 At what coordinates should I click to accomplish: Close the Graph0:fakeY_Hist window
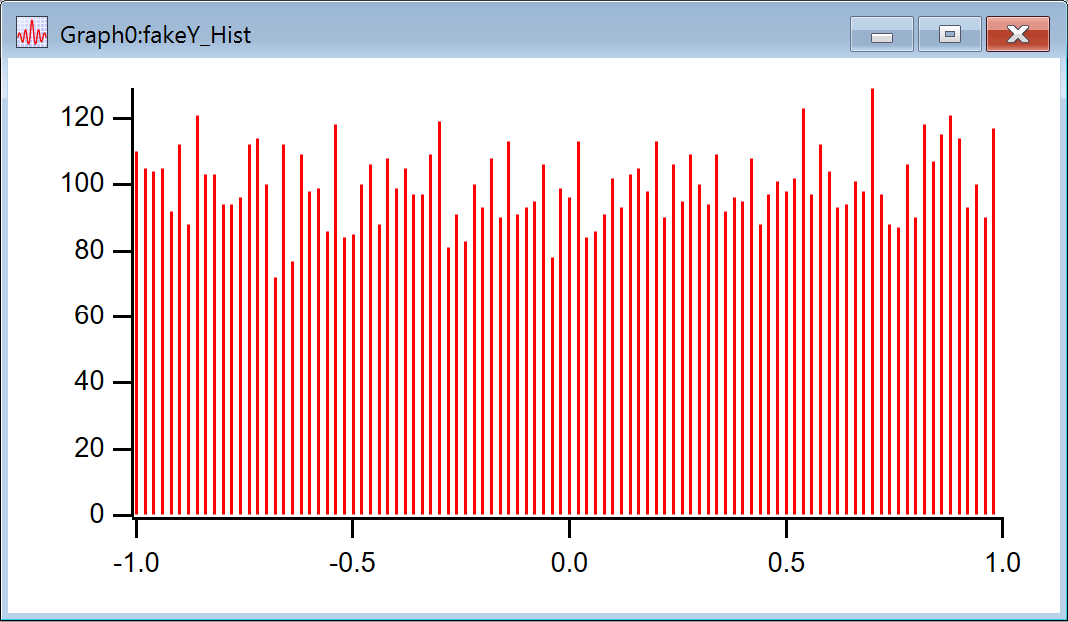tap(1017, 35)
